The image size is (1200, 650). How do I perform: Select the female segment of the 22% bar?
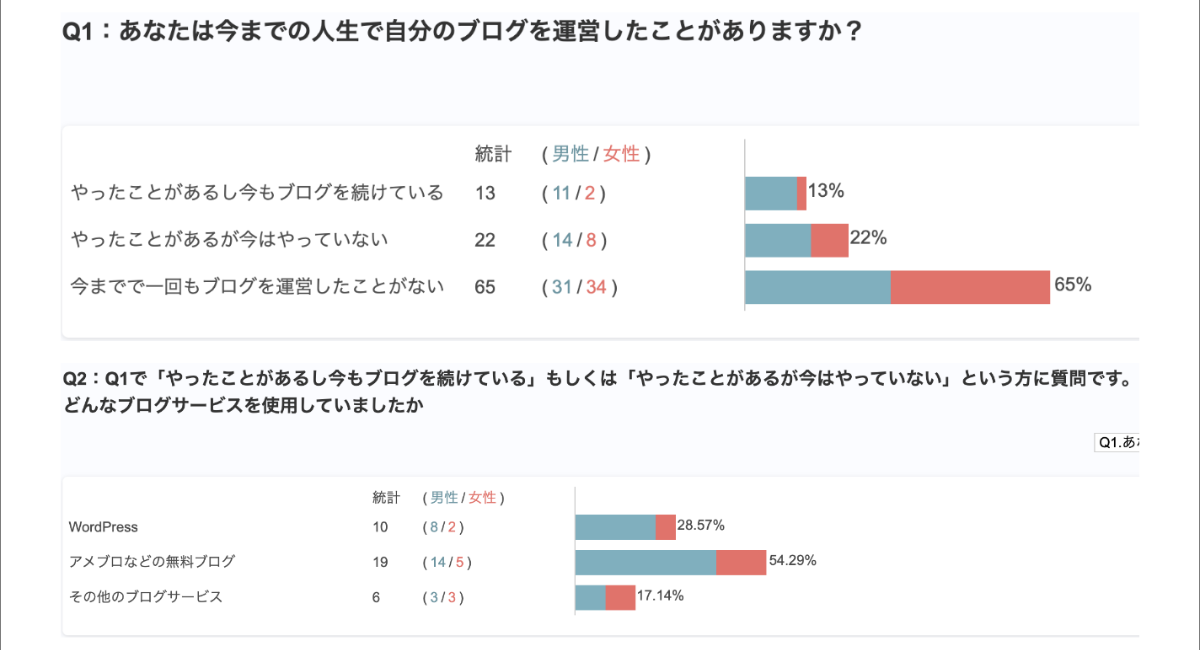pos(829,240)
